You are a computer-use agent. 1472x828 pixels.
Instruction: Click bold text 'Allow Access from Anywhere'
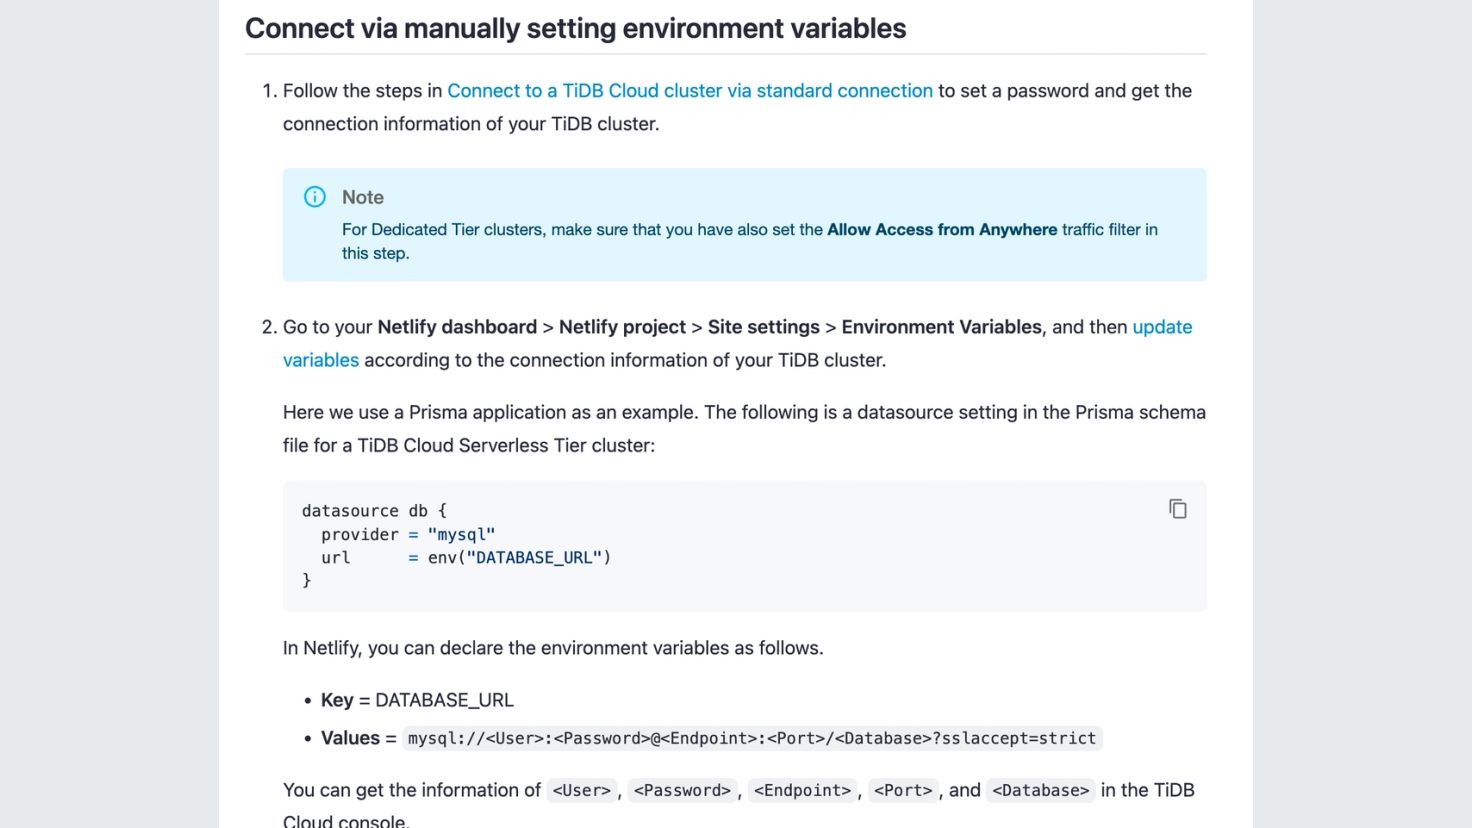point(942,229)
